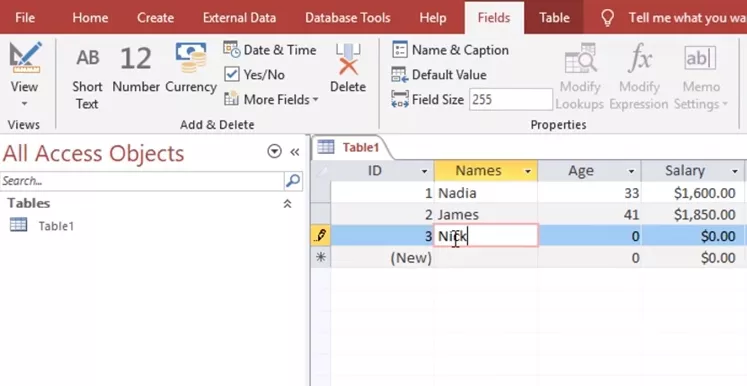
Task: Select the Salary column header
Action: click(x=685, y=171)
